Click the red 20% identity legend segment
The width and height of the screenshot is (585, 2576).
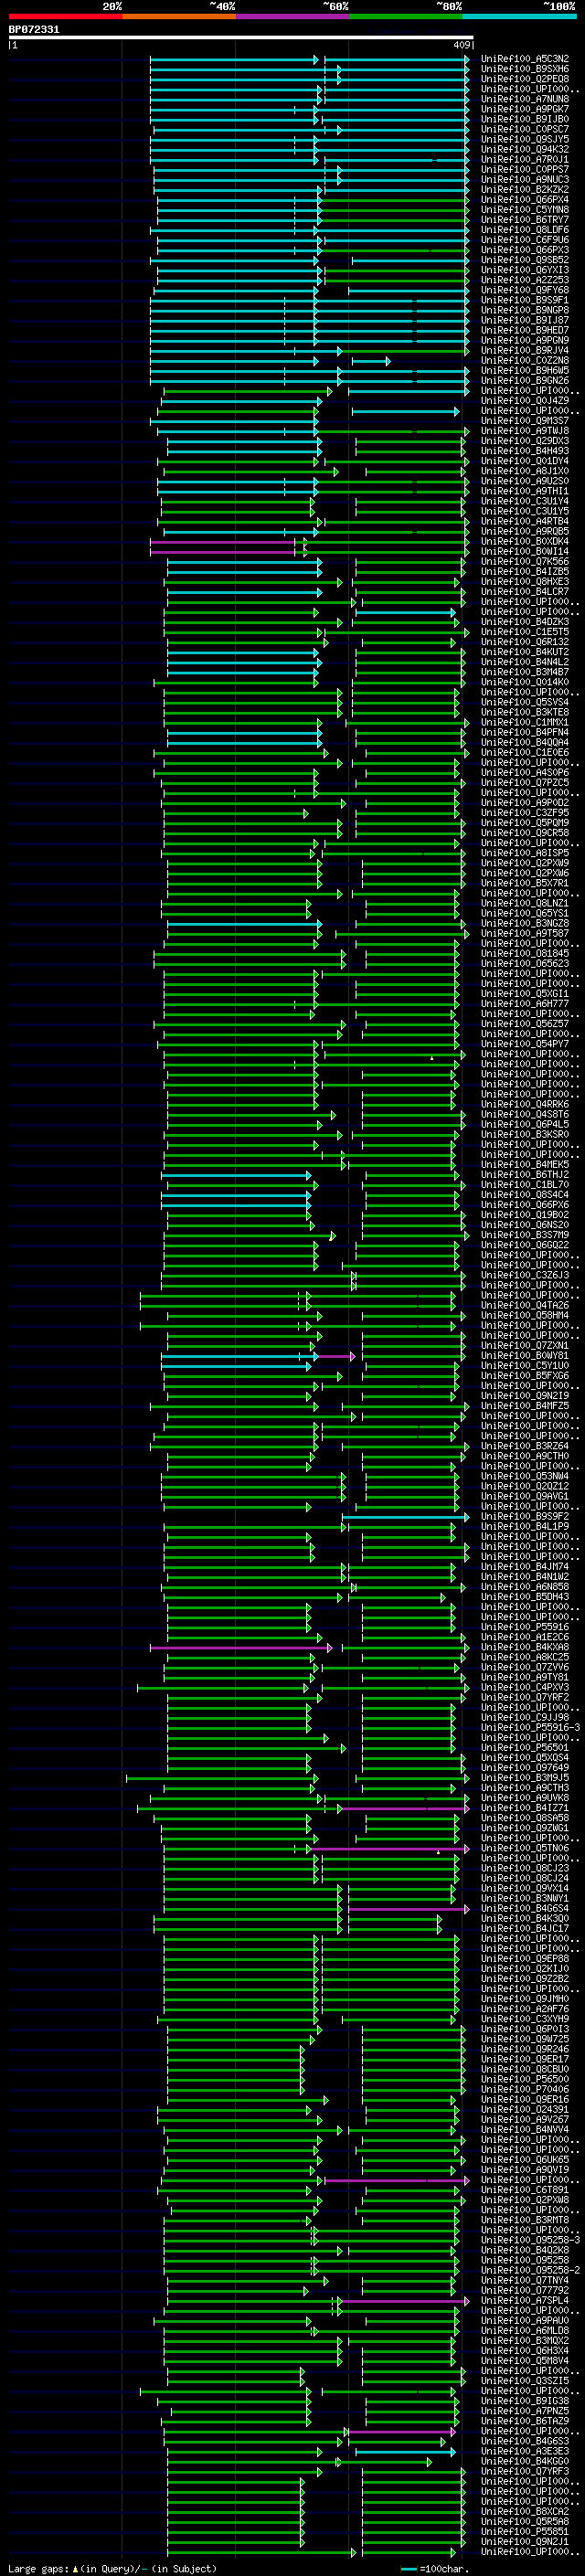[x=65, y=16]
